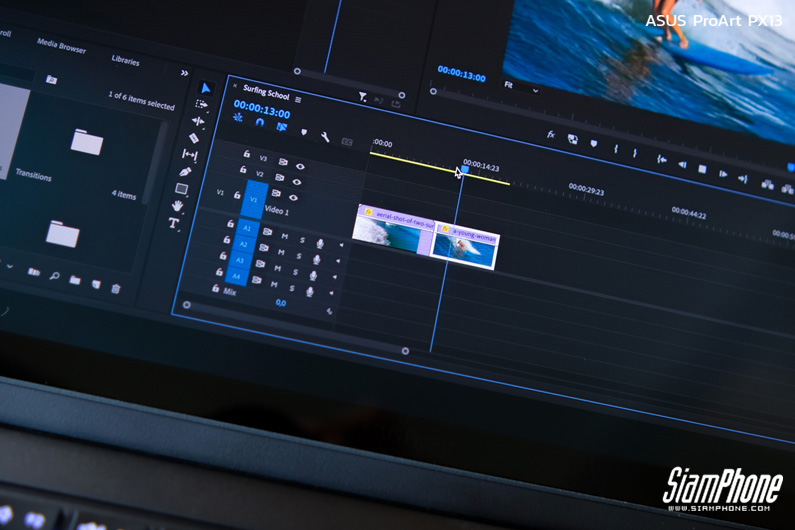
Task: Select the Selection arrow tool
Action: tap(205, 88)
